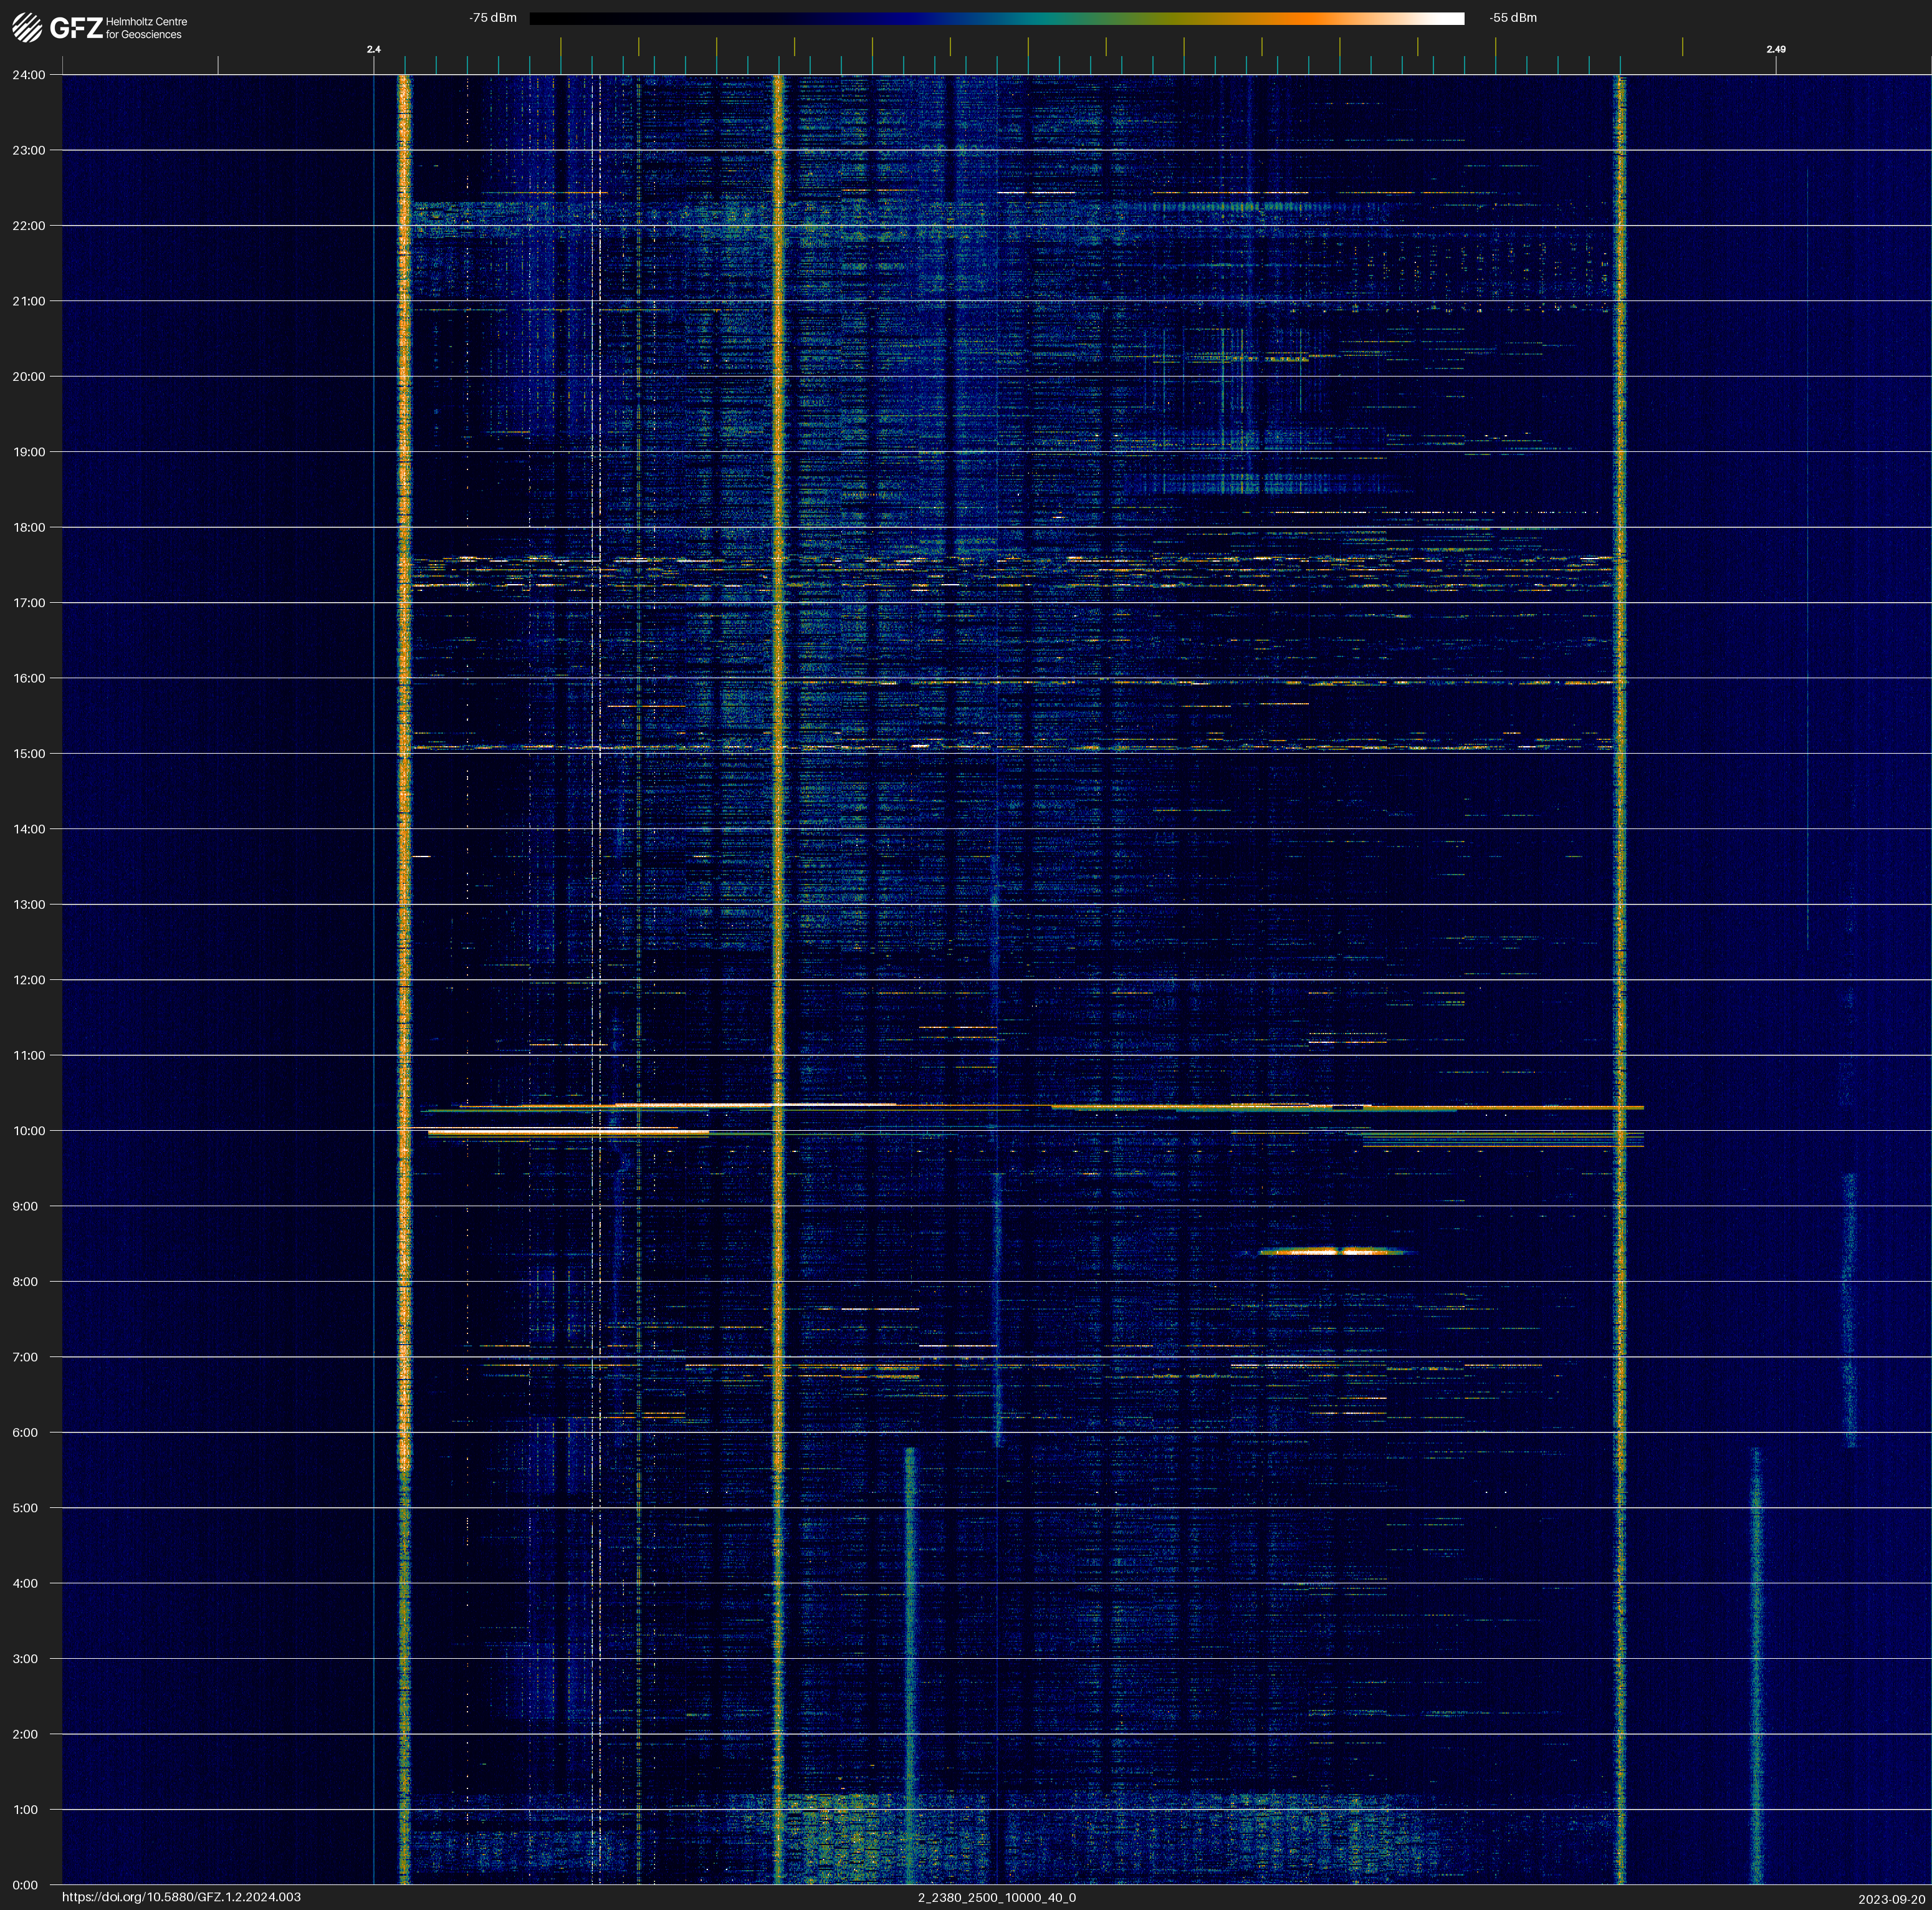Open the doi.org GFZ dataset link
Screen dimensions: 1932x1910
181,1897
